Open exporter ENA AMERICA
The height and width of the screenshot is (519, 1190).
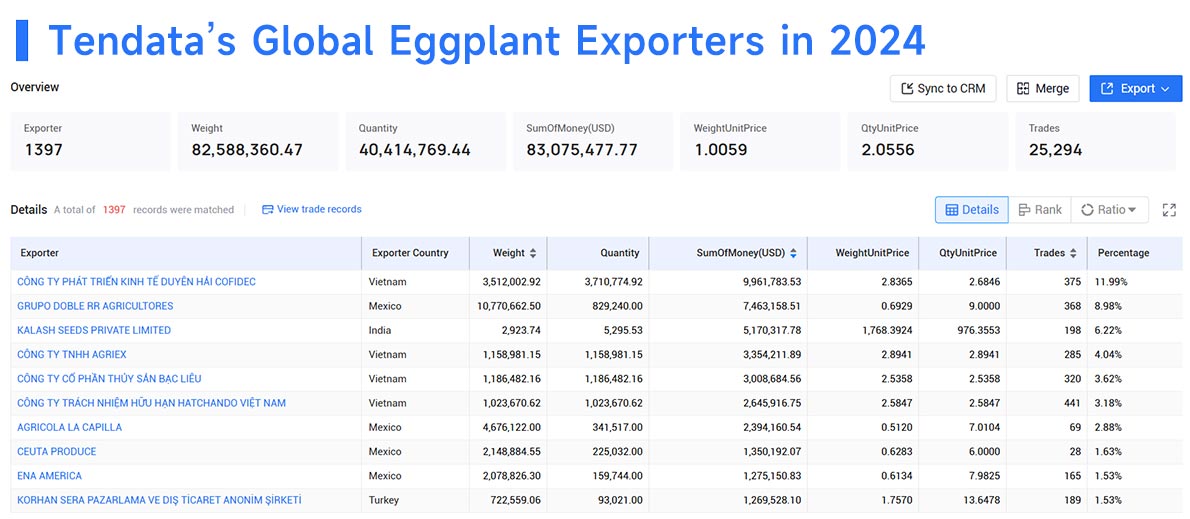click(49, 476)
